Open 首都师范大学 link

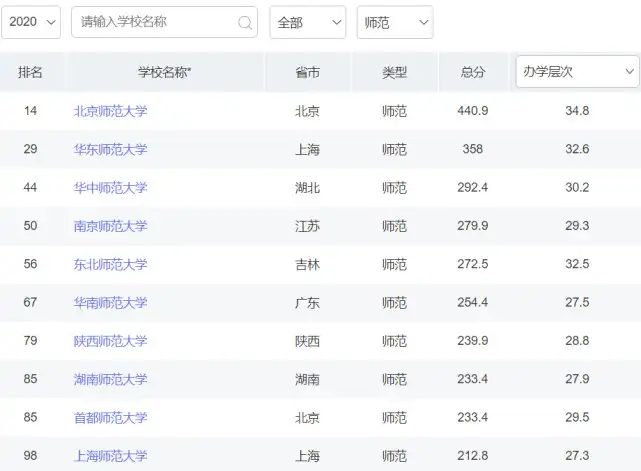[110, 417]
